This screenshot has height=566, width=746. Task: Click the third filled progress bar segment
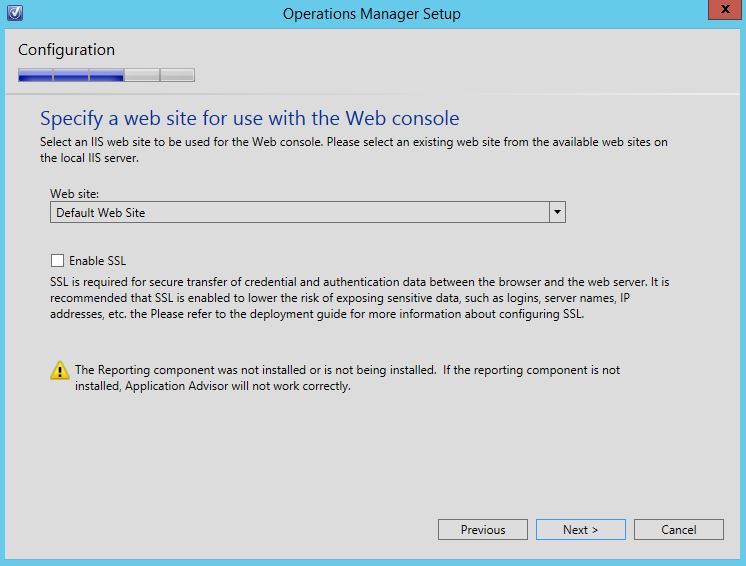(106, 75)
